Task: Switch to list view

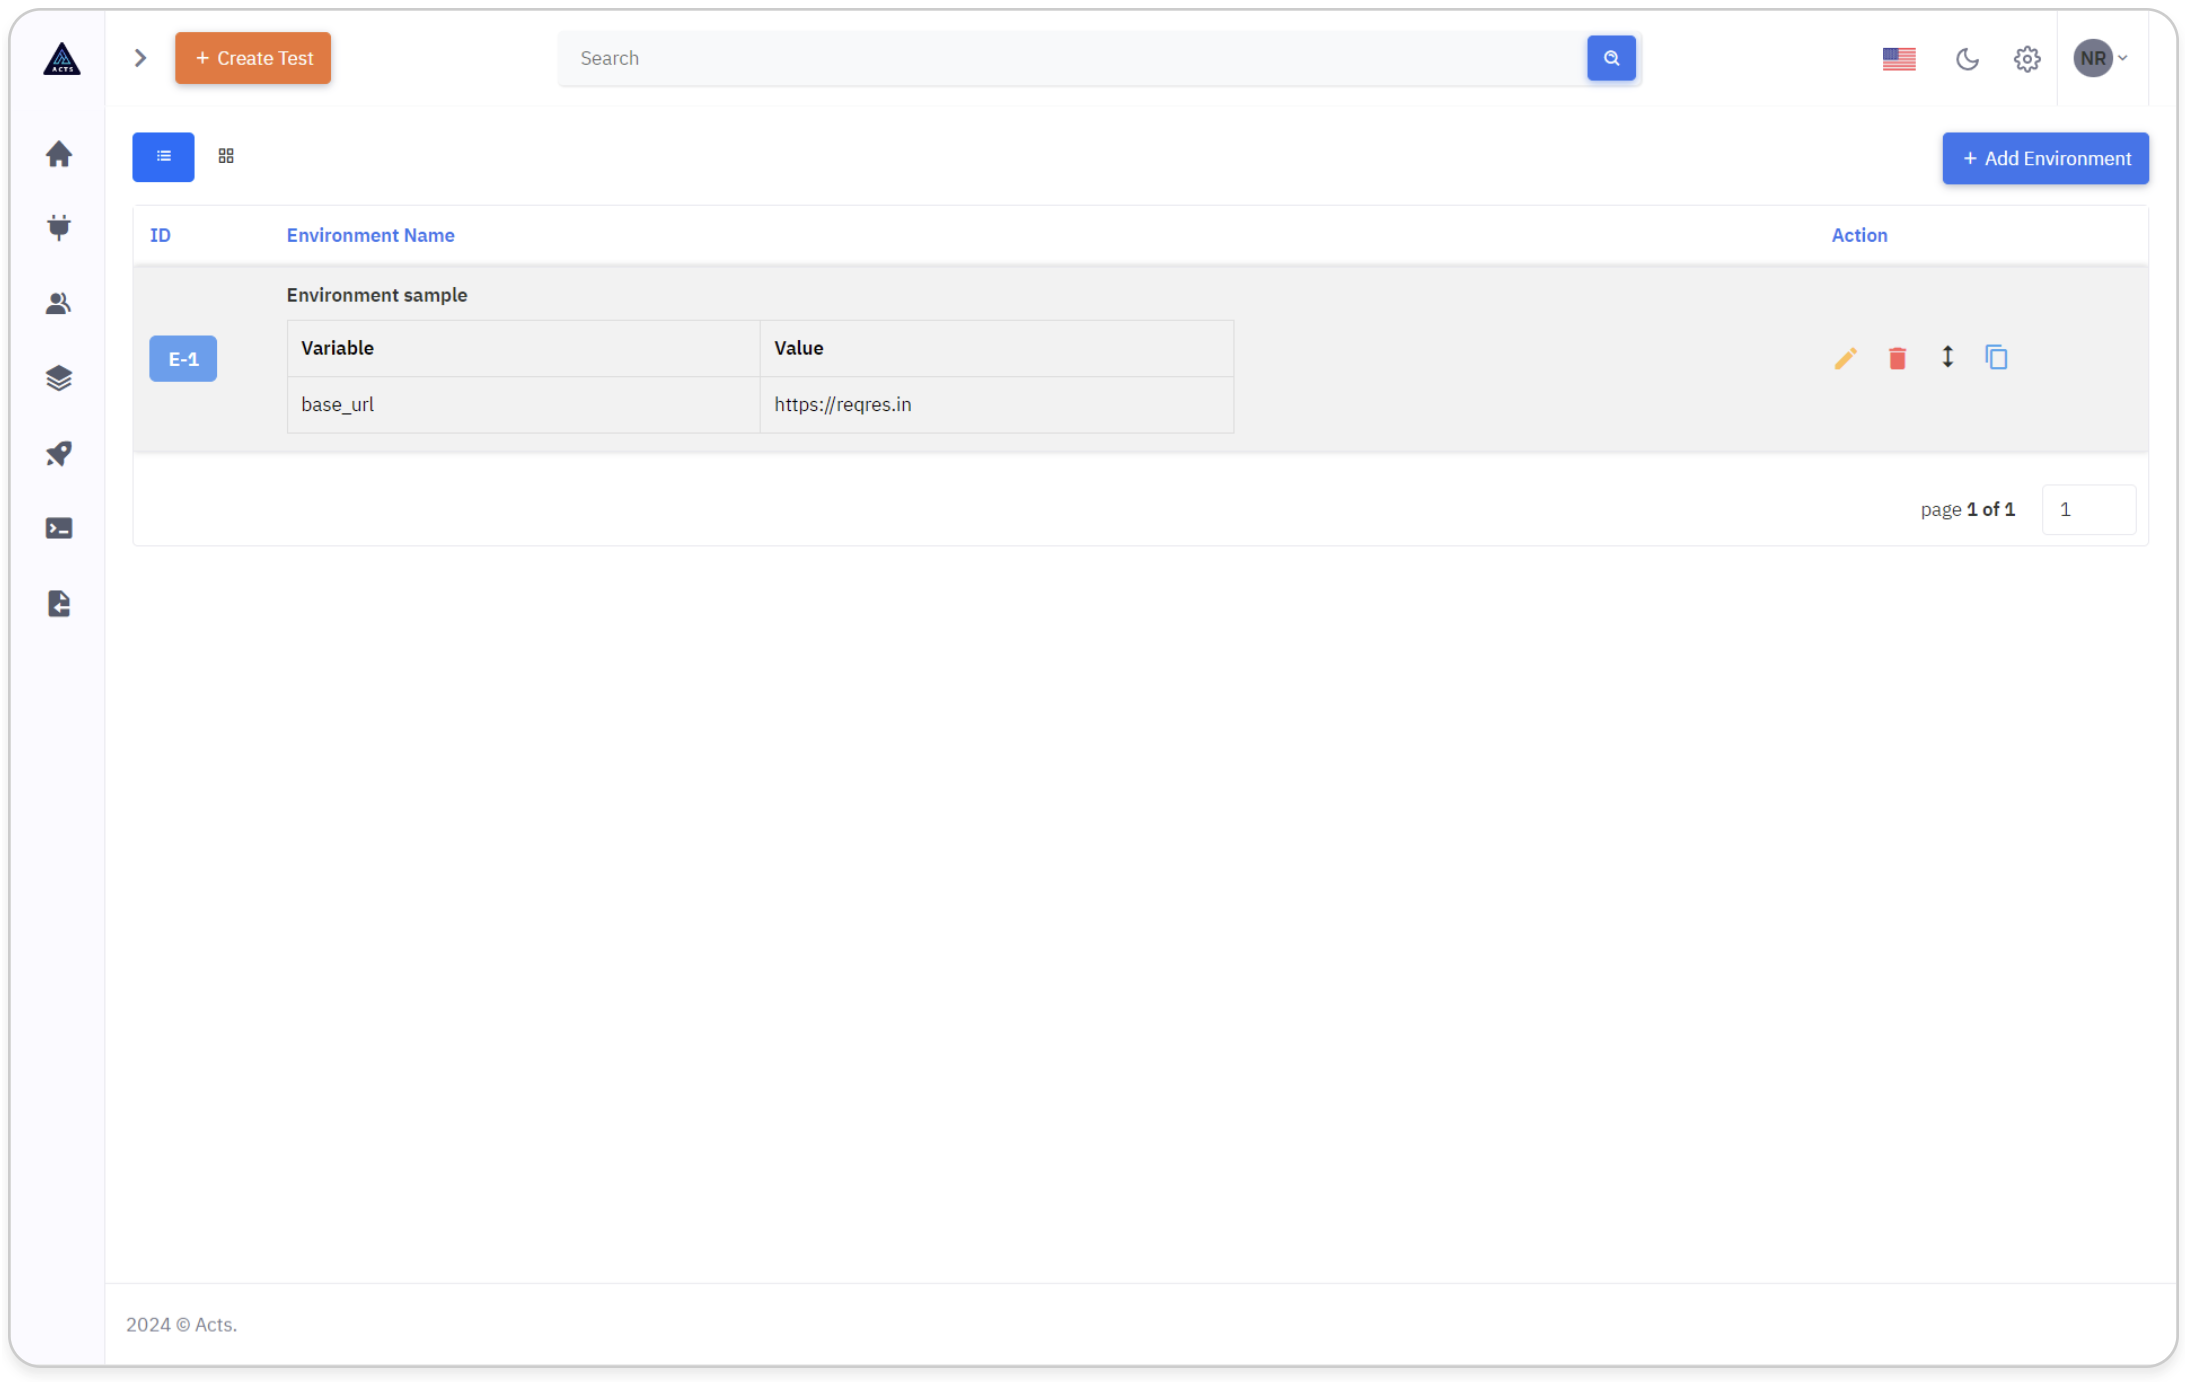Action: click(163, 157)
